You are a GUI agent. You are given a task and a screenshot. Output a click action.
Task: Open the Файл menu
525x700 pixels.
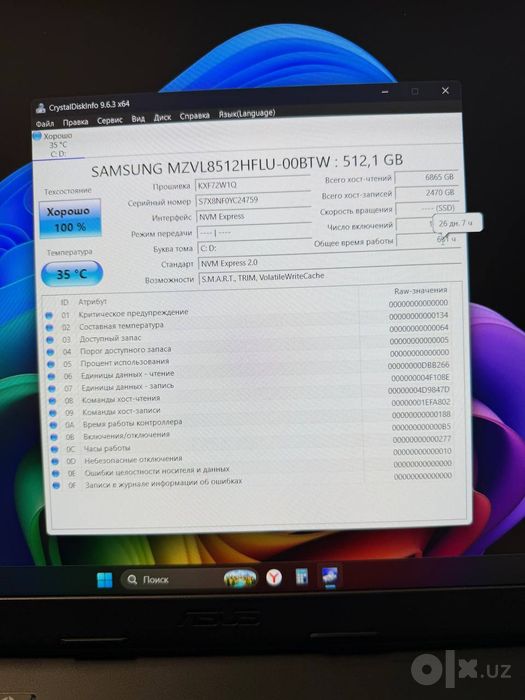tap(45, 123)
